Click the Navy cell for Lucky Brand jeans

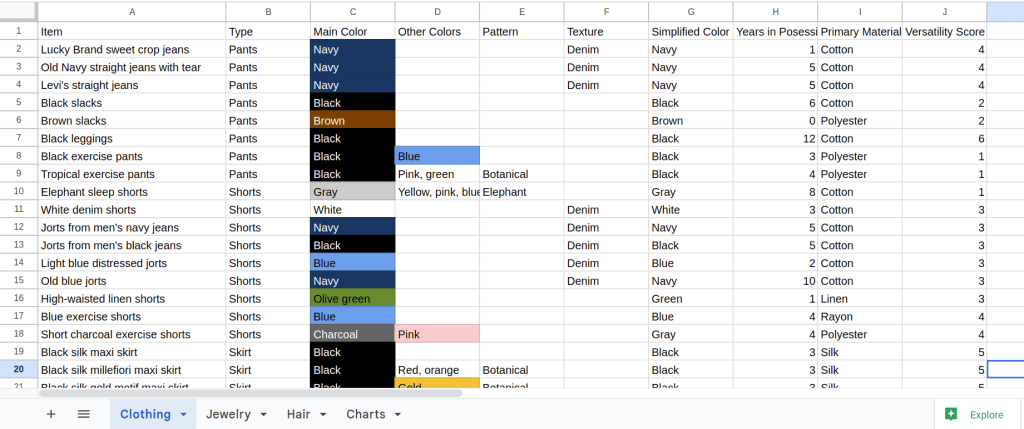pos(353,49)
